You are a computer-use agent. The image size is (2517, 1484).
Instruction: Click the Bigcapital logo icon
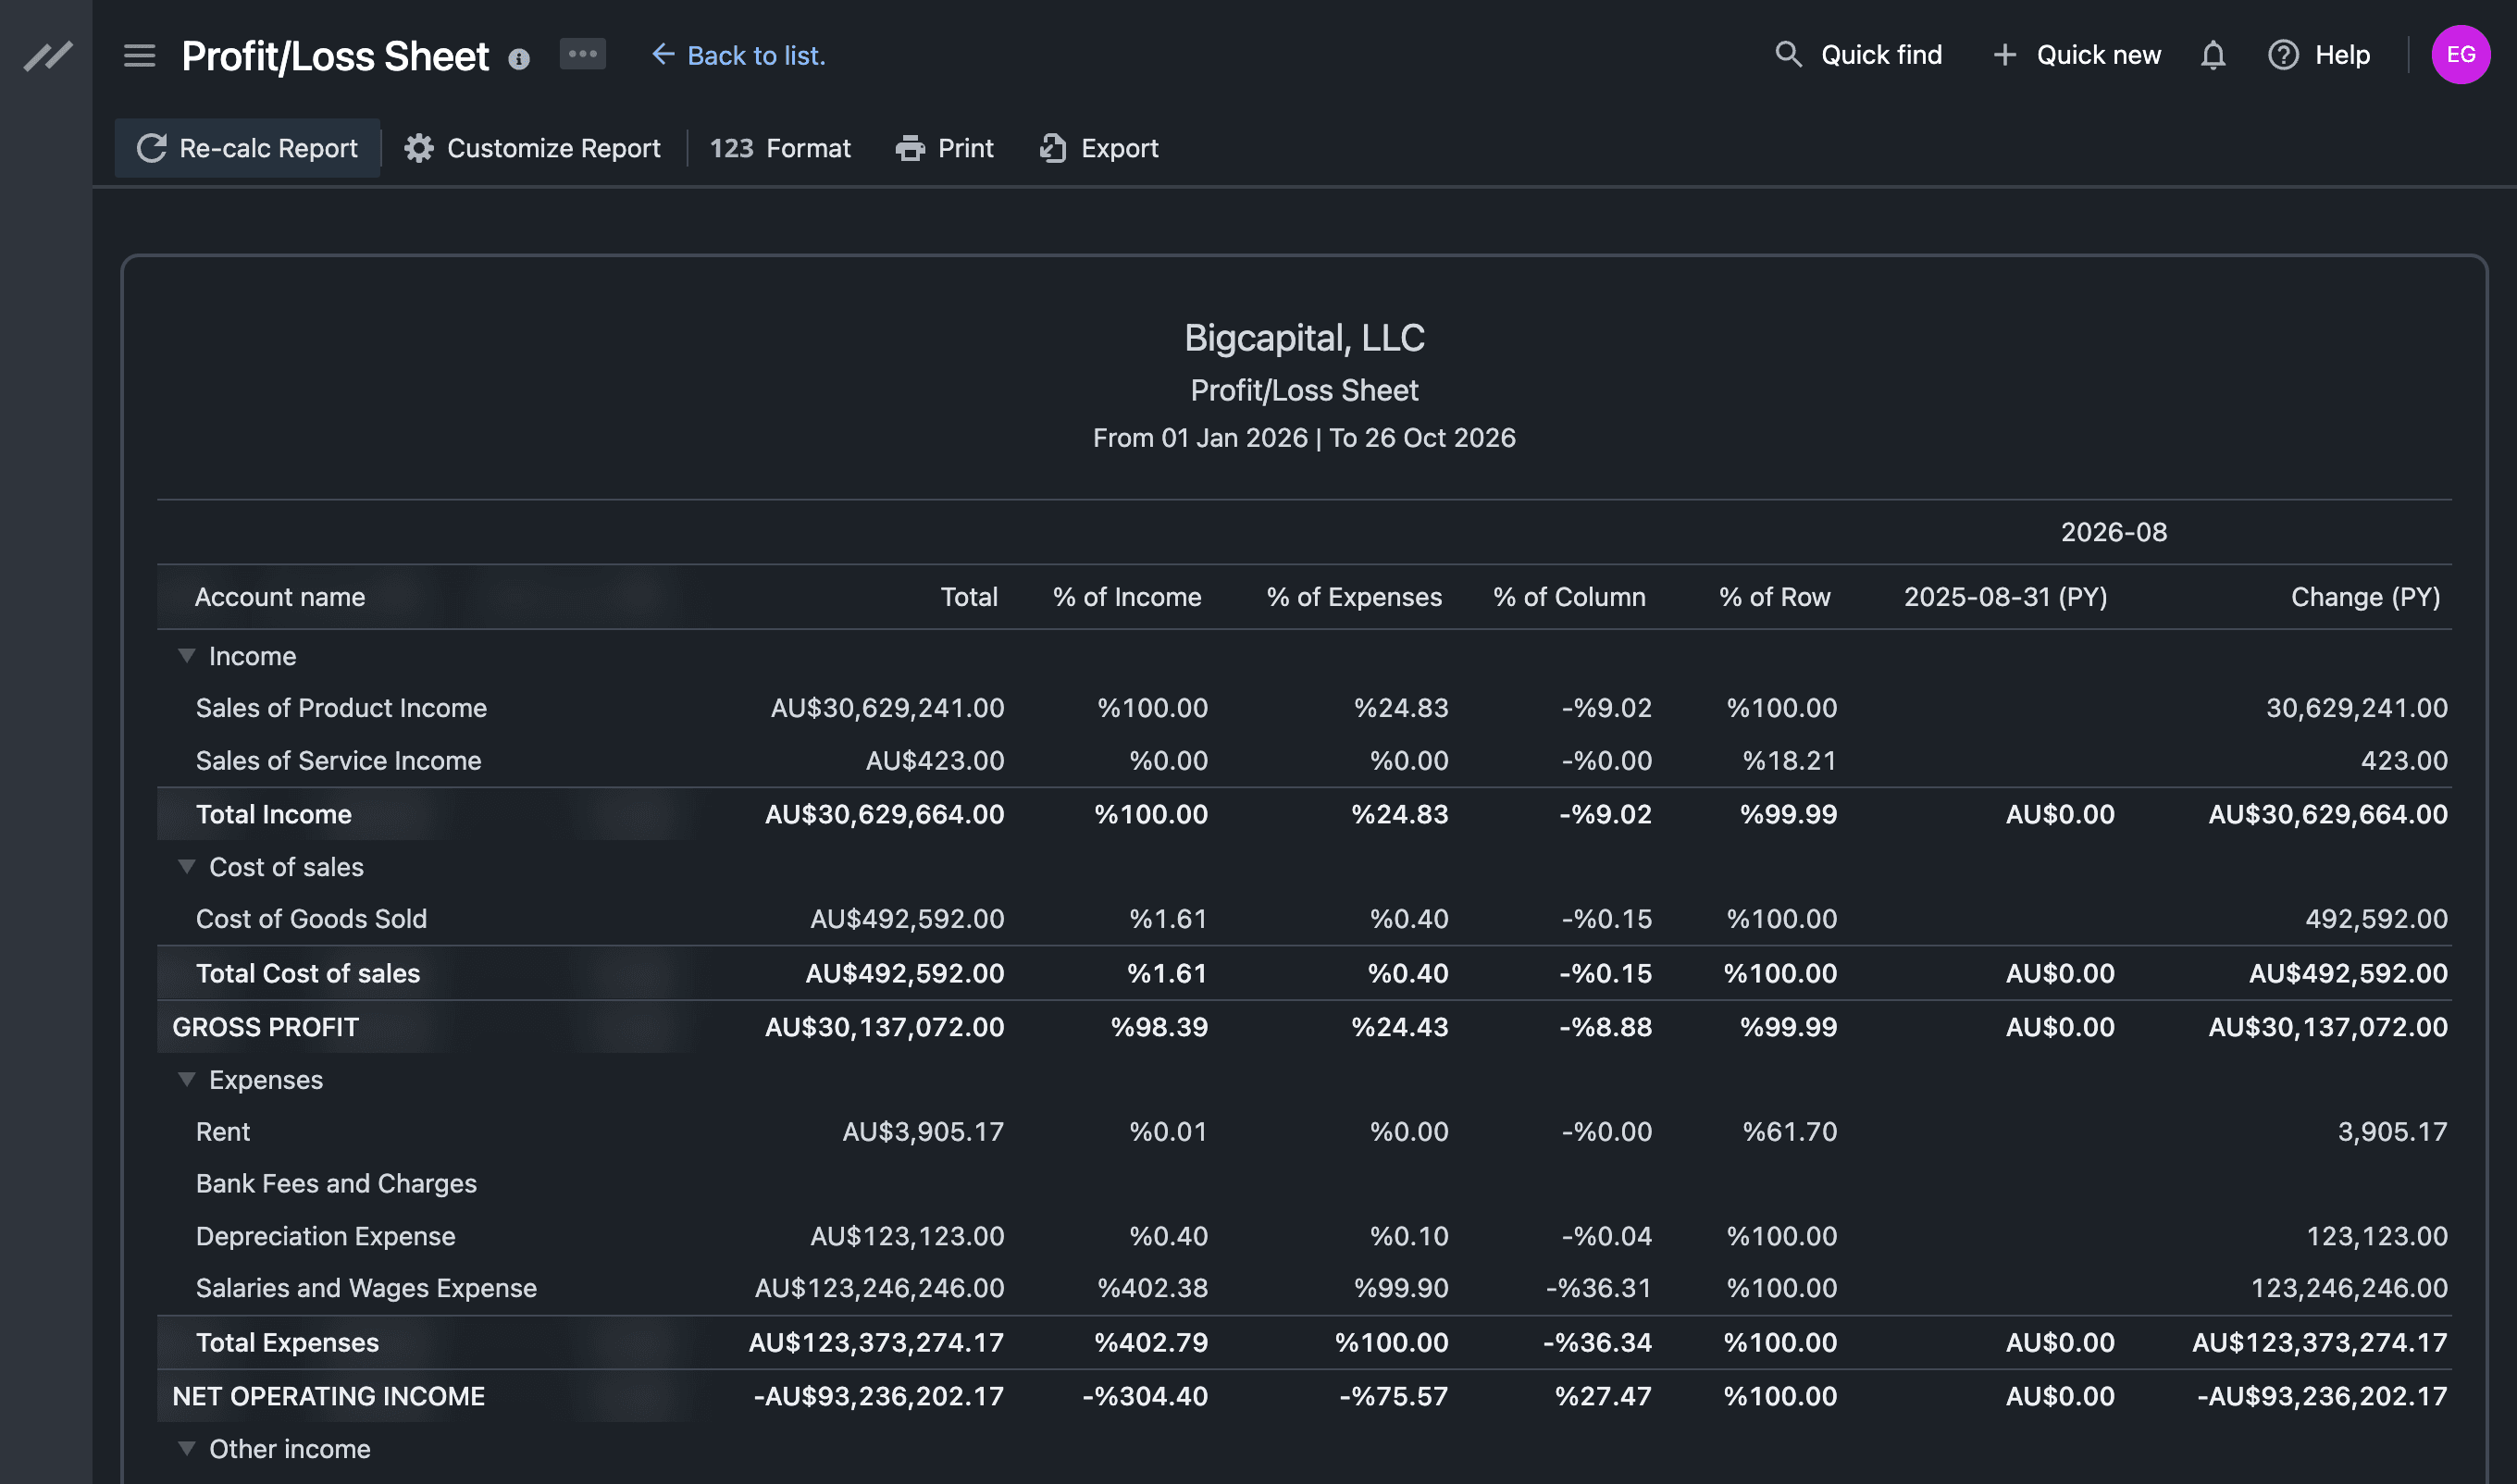(47, 56)
